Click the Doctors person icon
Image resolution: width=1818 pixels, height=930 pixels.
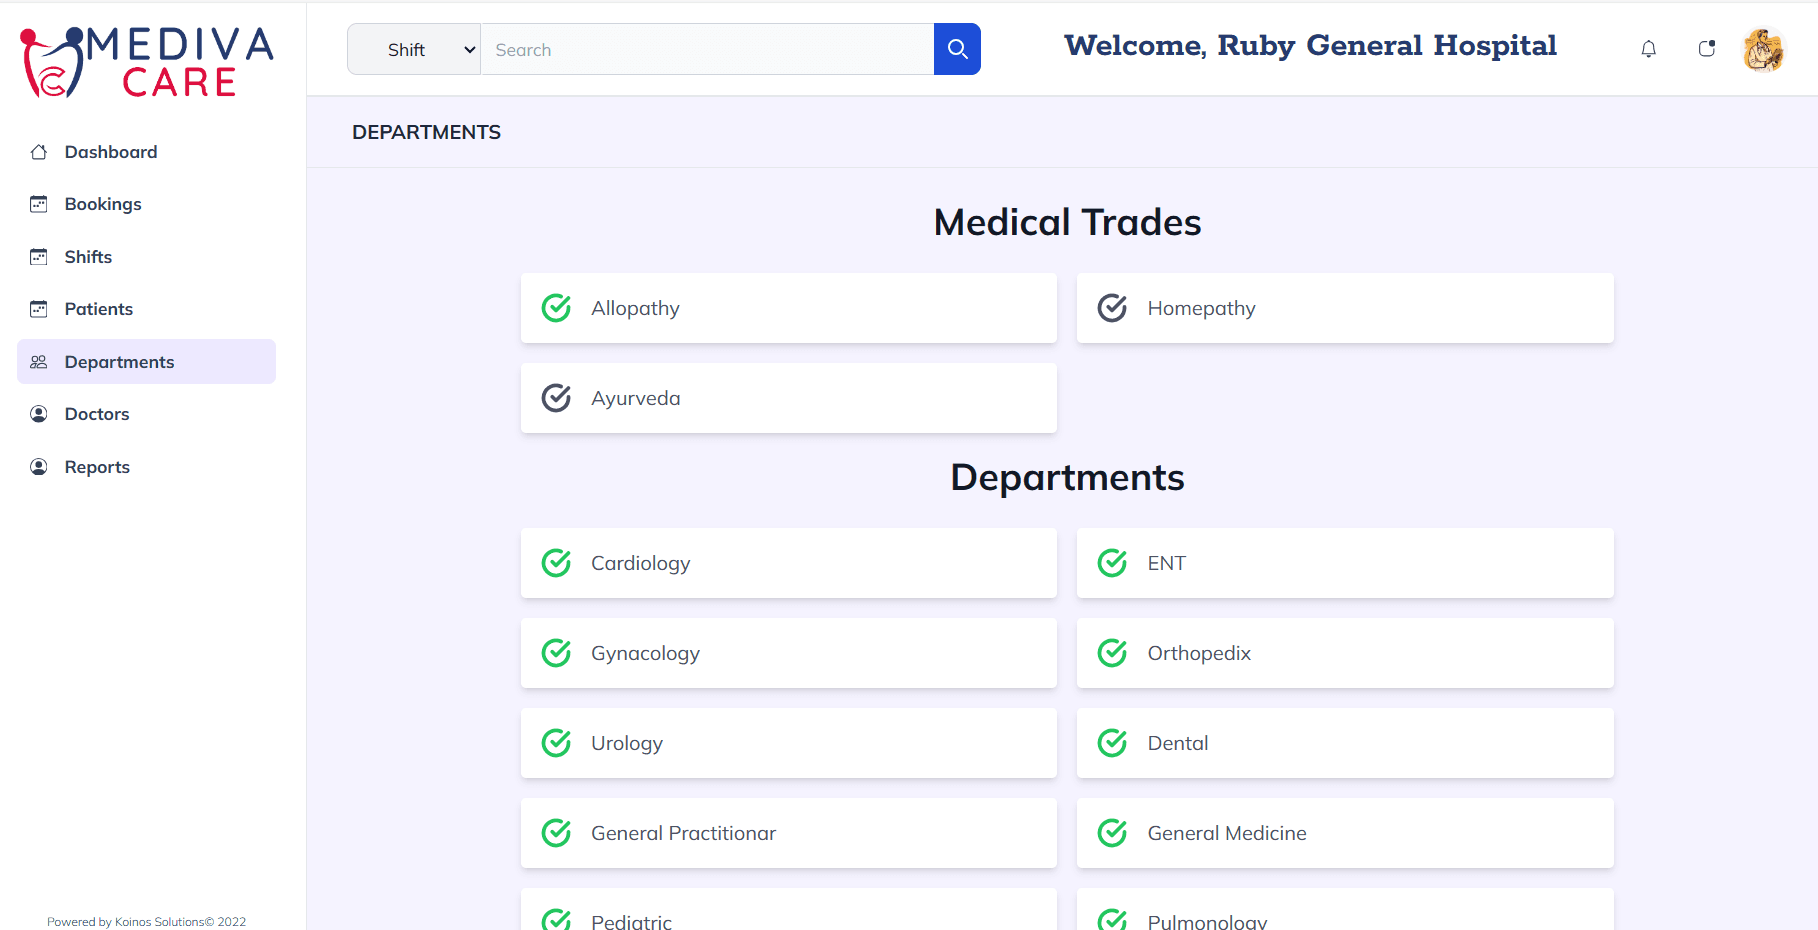click(39, 413)
